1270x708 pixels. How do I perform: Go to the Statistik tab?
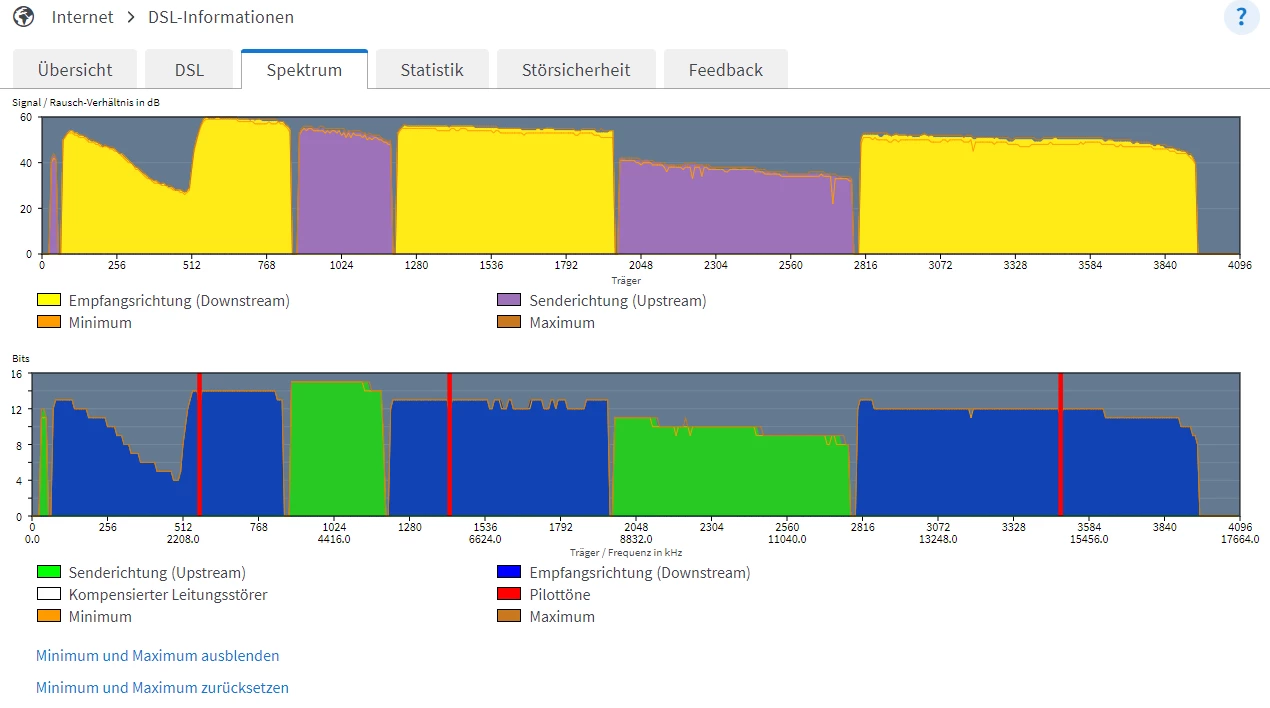pos(432,70)
